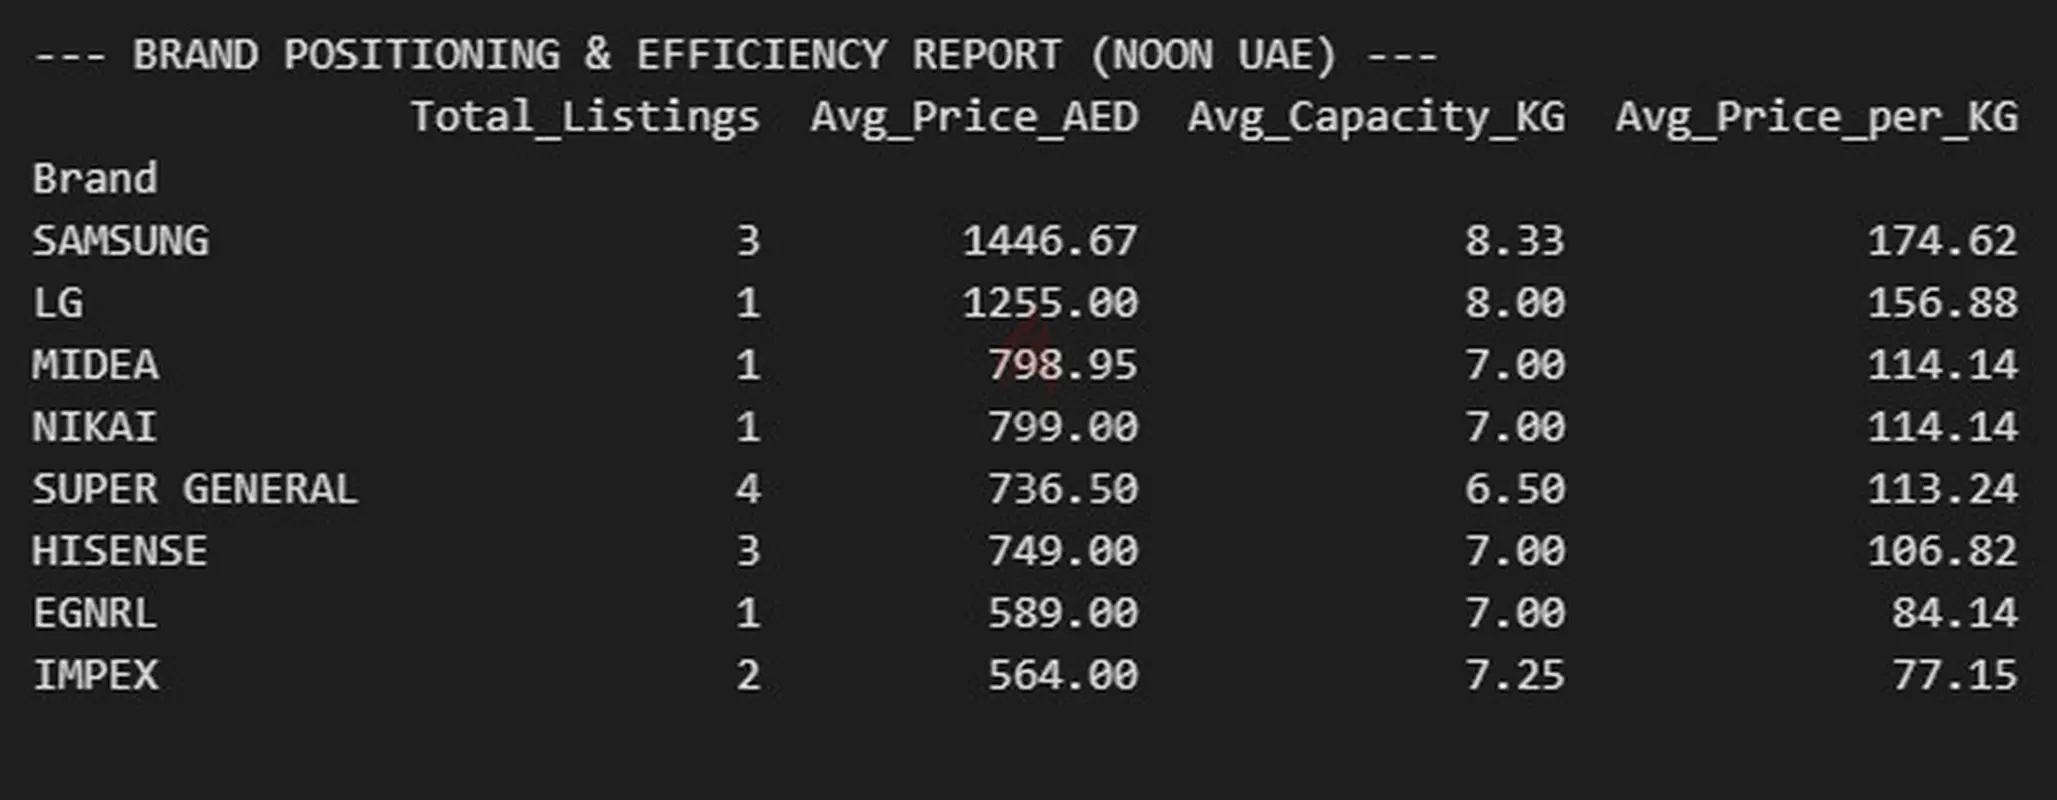
Task: Select the SUPER GENERAL brand label
Action: [x=195, y=489]
